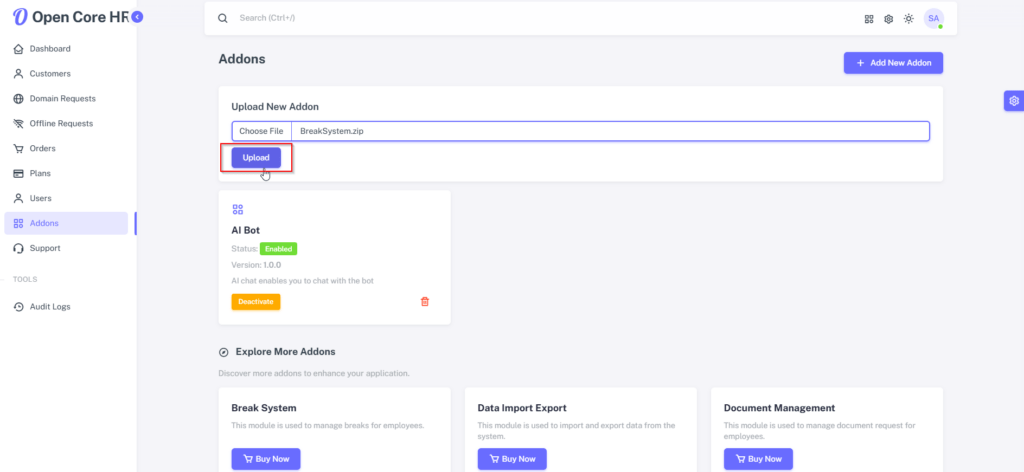Click Choose File to browse for an addon
Viewport: 1024px width, 472px height.
click(x=261, y=131)
